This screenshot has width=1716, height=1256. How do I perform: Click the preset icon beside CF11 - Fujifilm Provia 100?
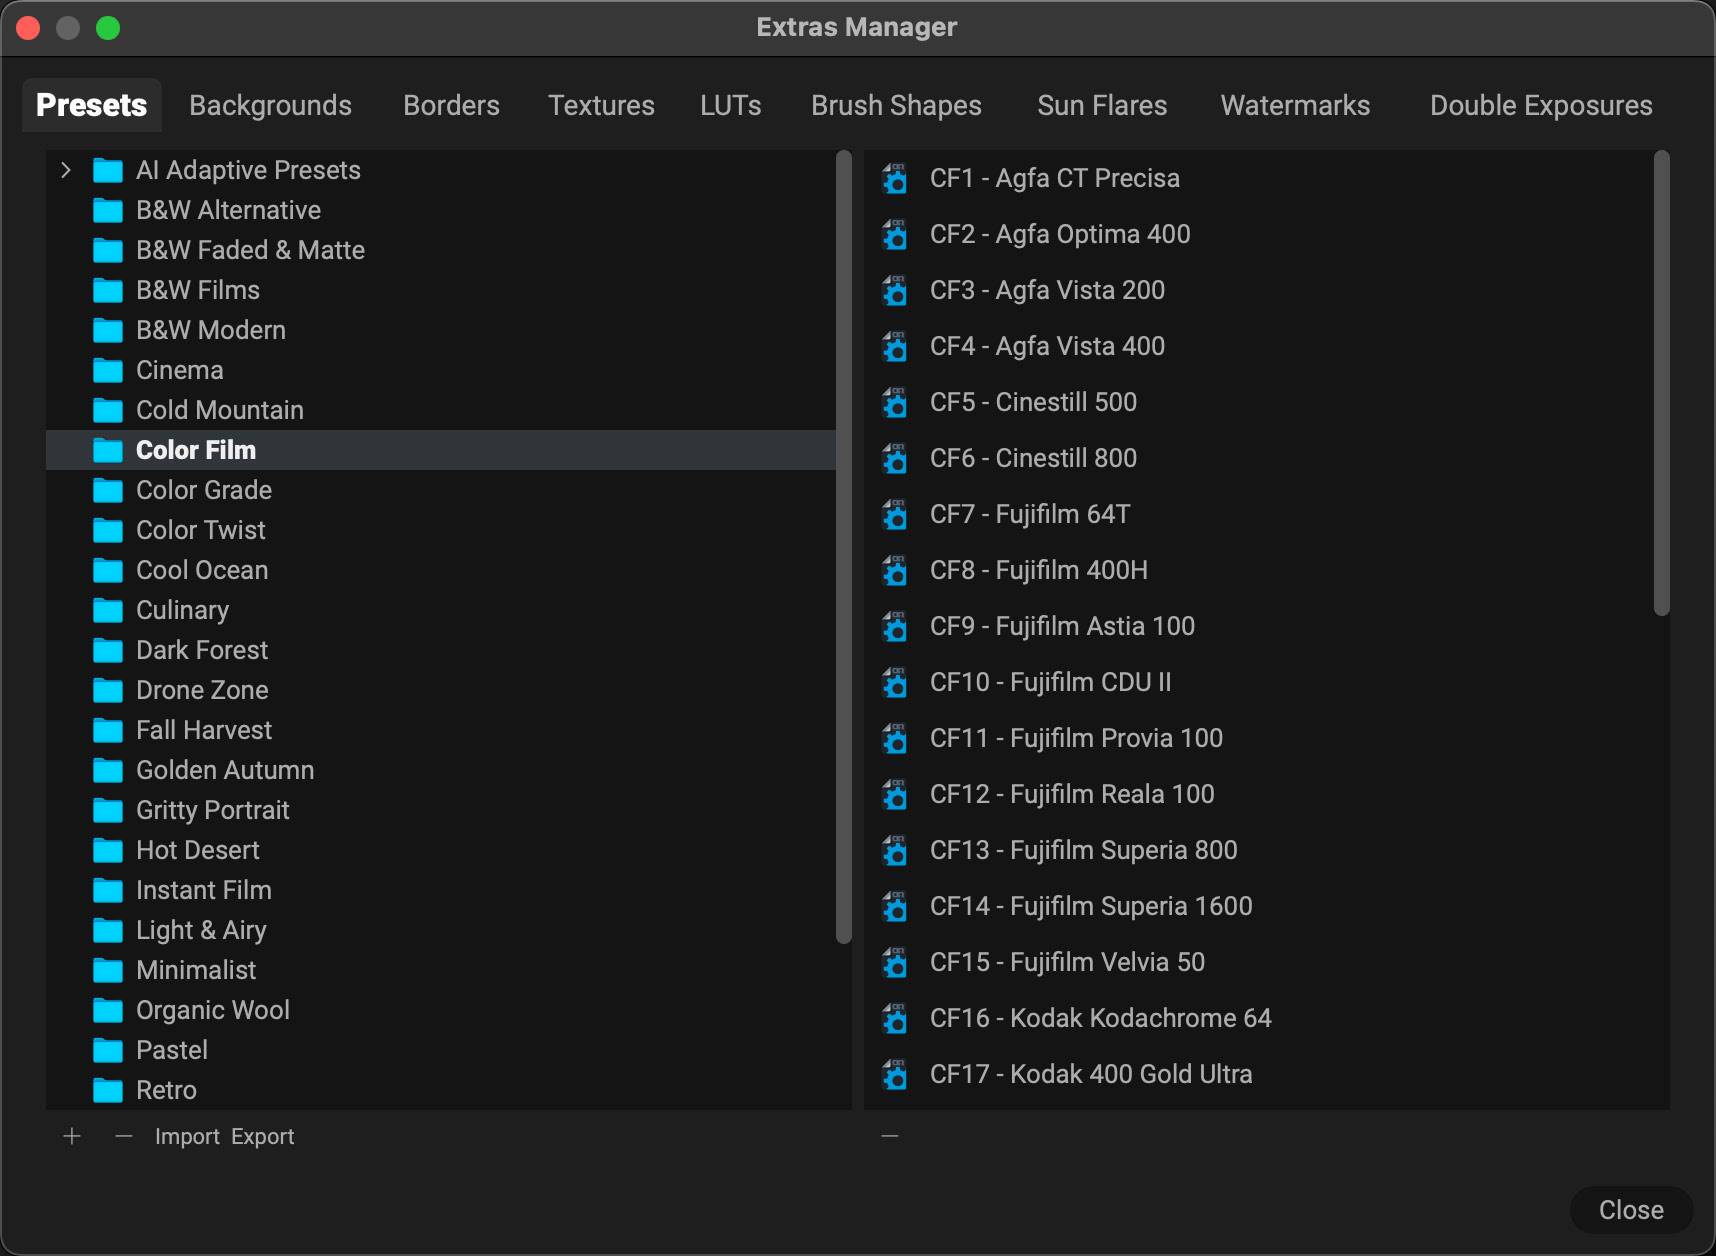[895, 738]
